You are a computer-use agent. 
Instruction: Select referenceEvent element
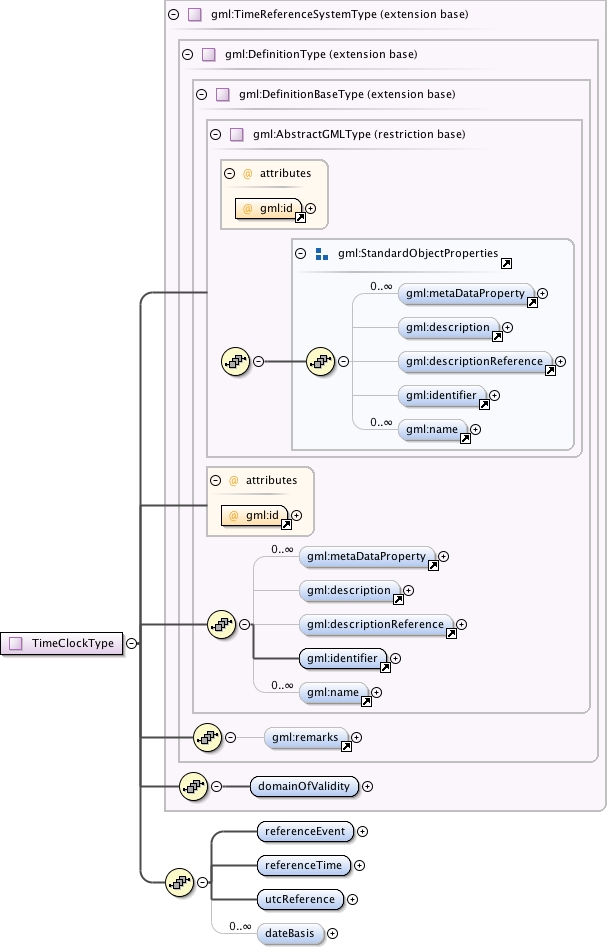coord(305,832)
